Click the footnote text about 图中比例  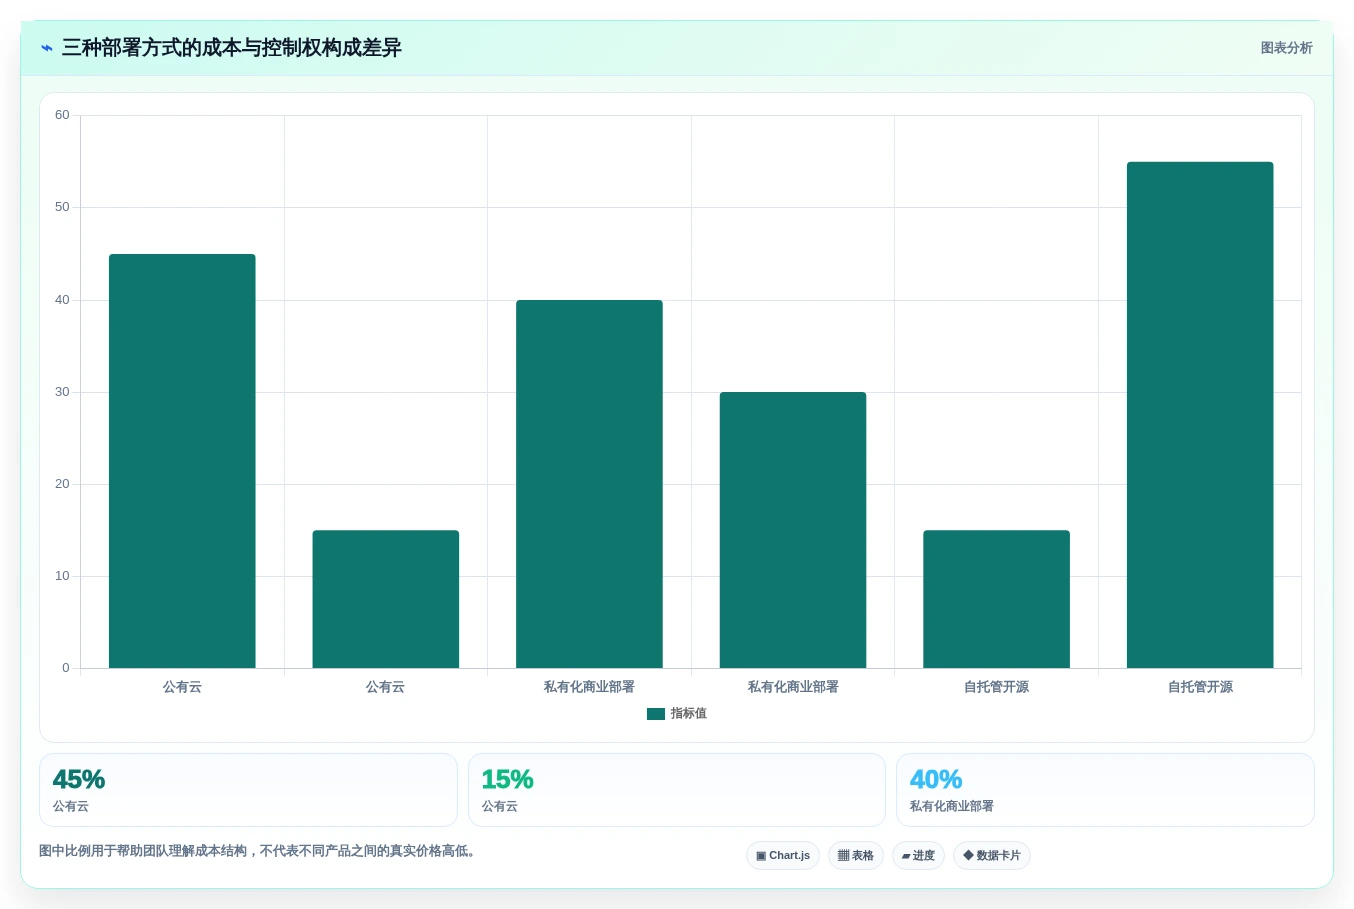[x=259, y=851]
